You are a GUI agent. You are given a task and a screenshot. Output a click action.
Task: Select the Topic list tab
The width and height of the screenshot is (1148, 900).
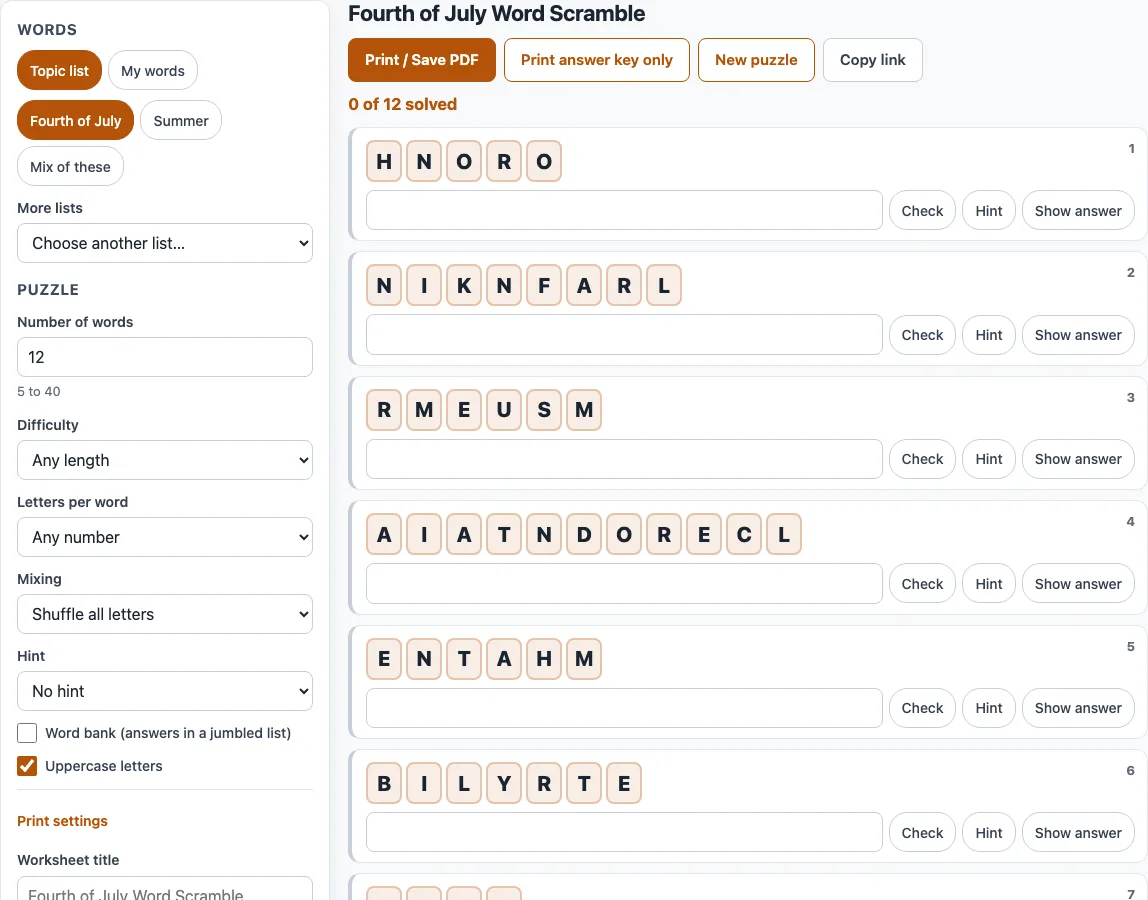[x=59, y=70]
